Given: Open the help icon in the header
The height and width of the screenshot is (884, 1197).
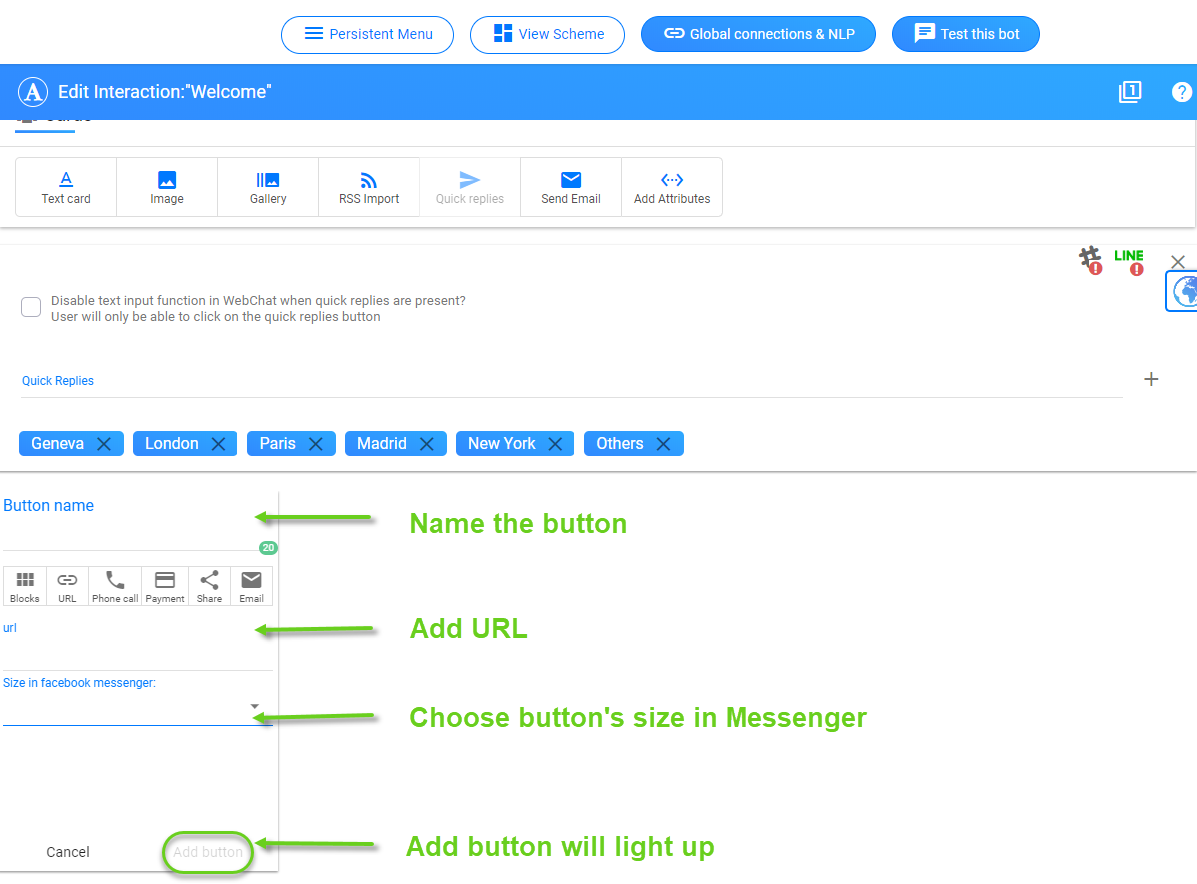Looking at the screenshot, I should click(1182, 91).
